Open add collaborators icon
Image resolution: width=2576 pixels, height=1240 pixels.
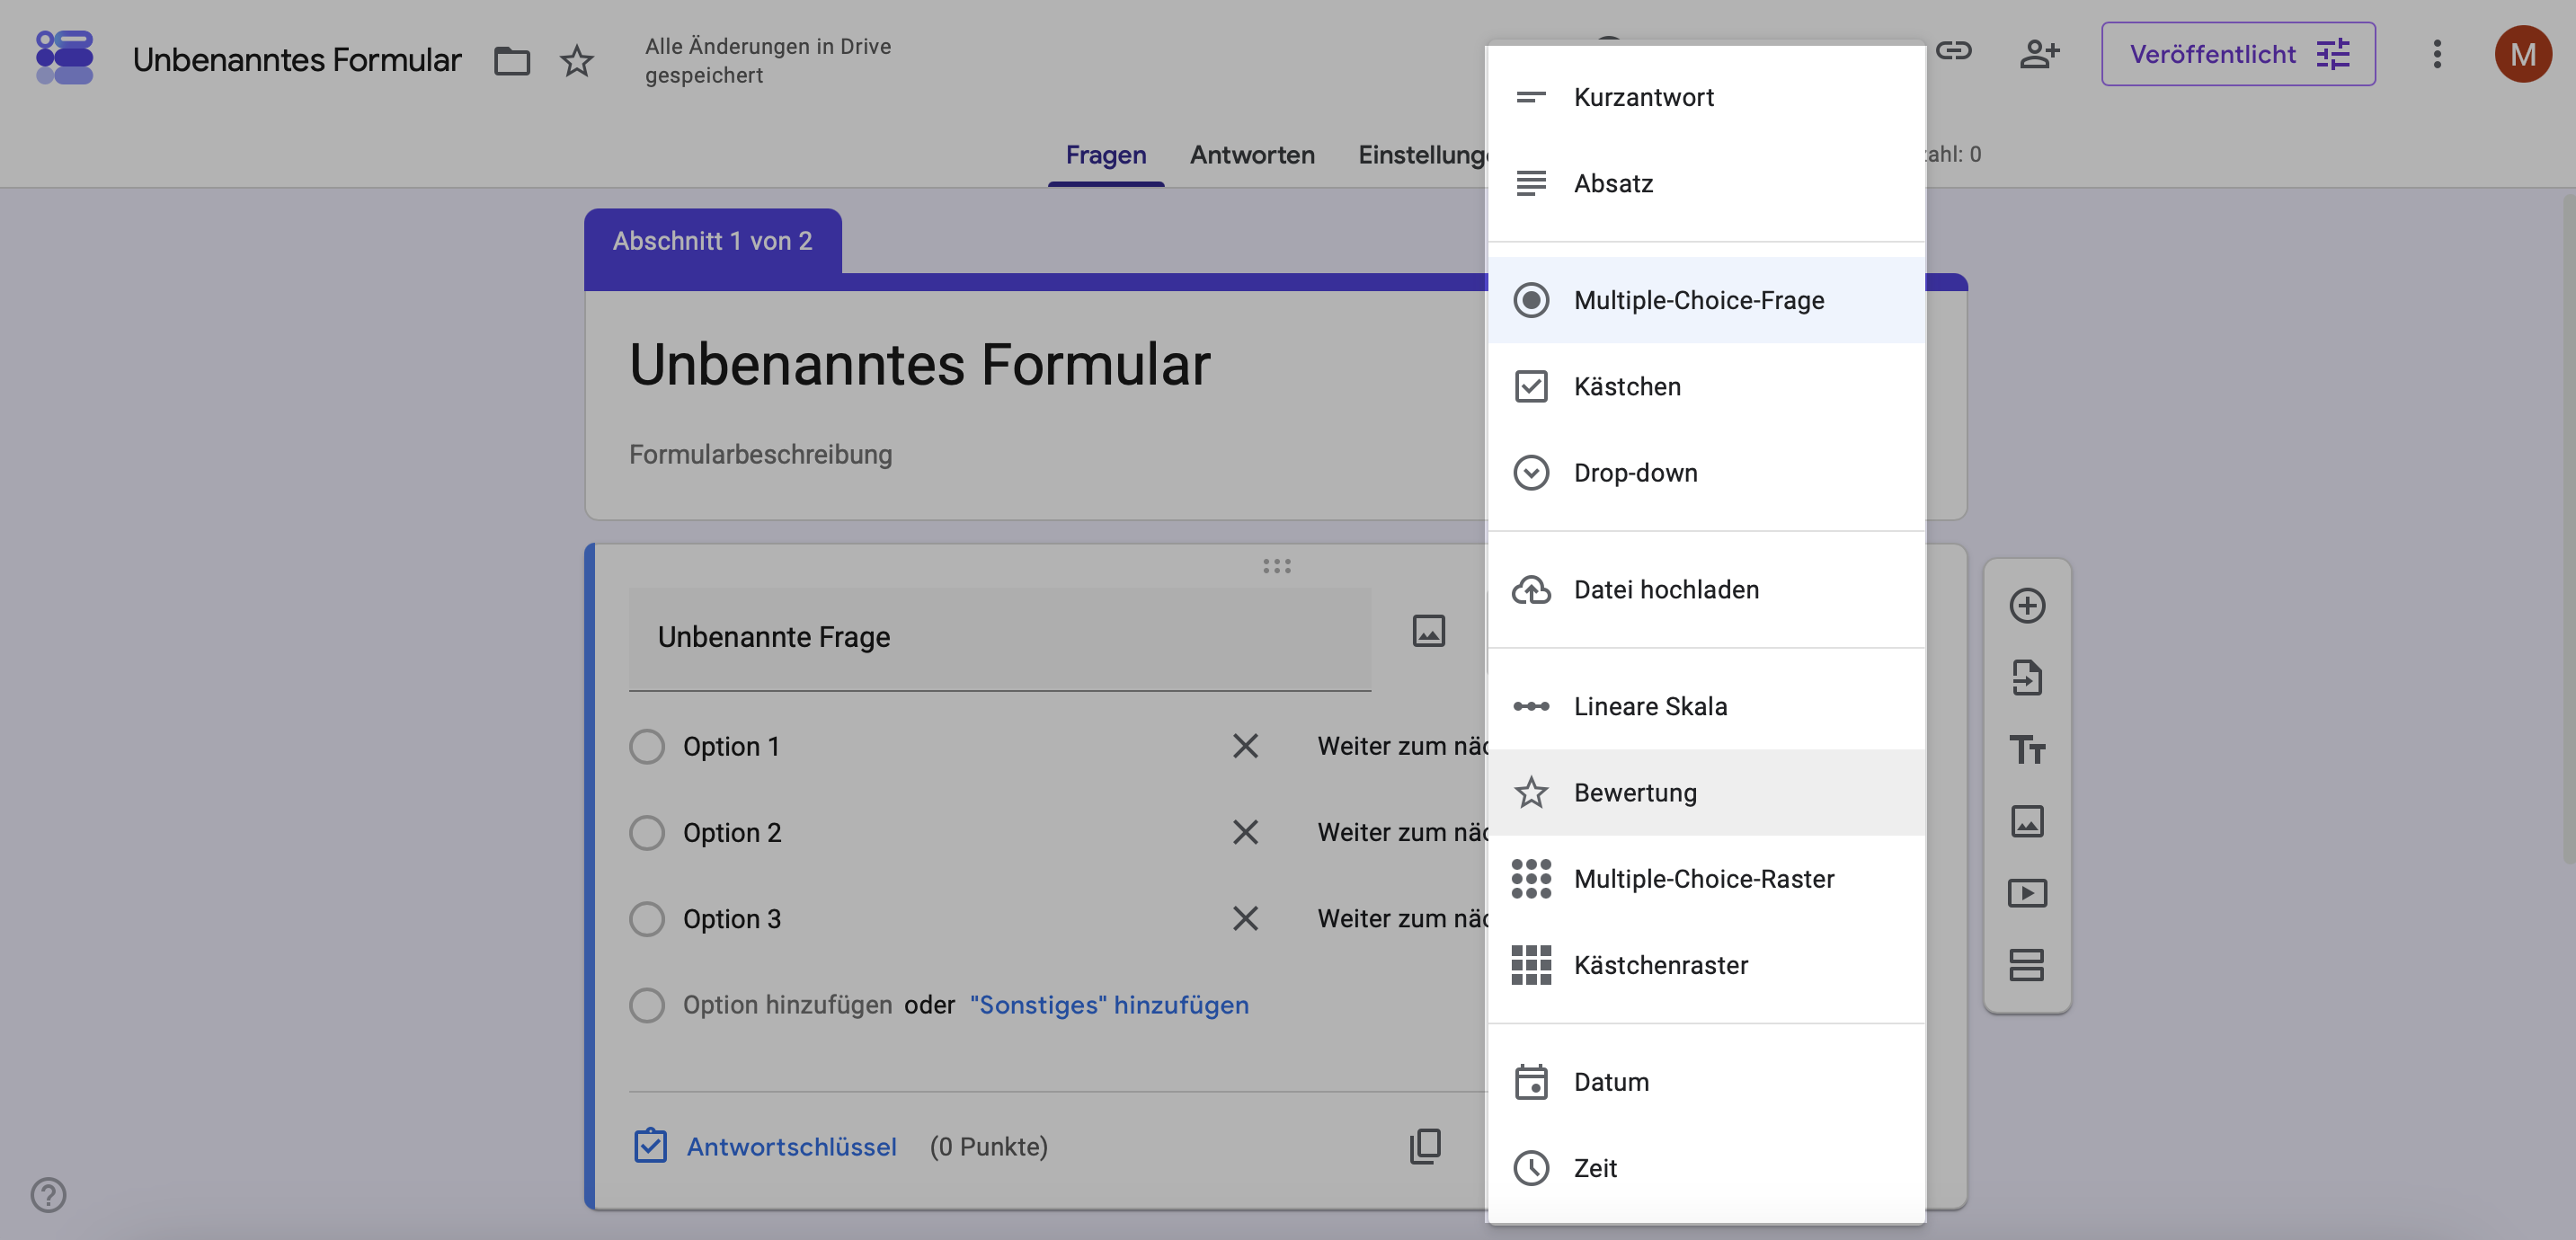tap(2039, 53)
